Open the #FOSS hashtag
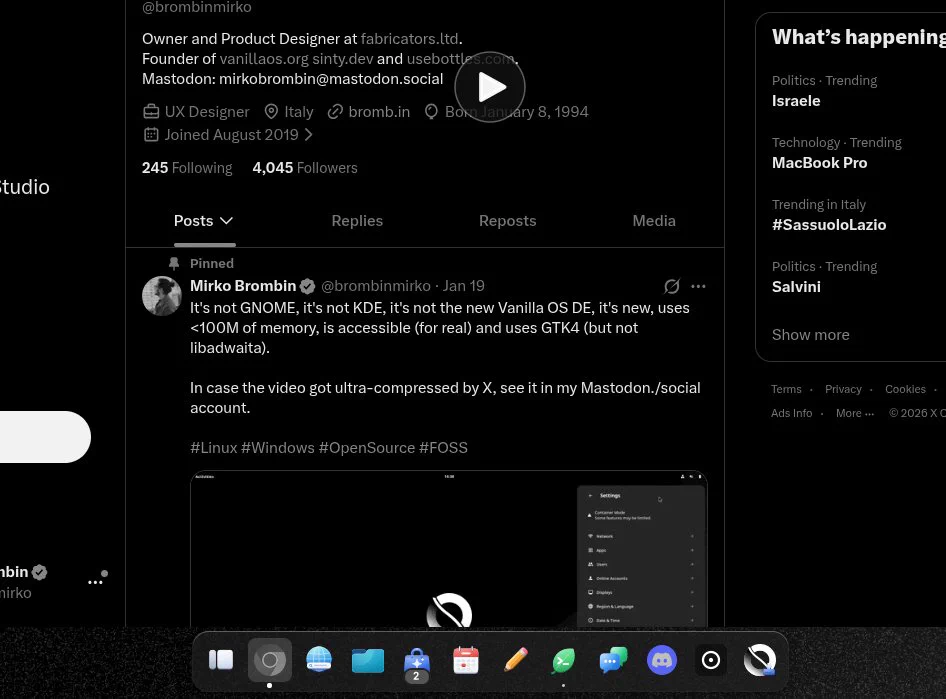The image size is (946, 699). pyautogui.click(x=443, y=448)
